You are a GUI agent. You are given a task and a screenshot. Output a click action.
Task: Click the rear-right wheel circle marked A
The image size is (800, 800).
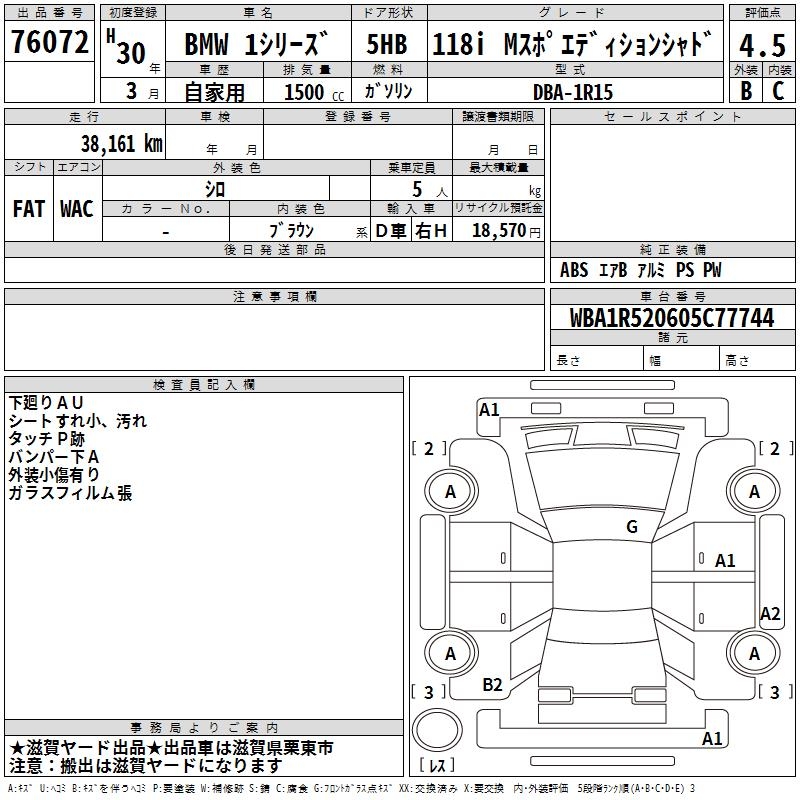tap(754, 654)
